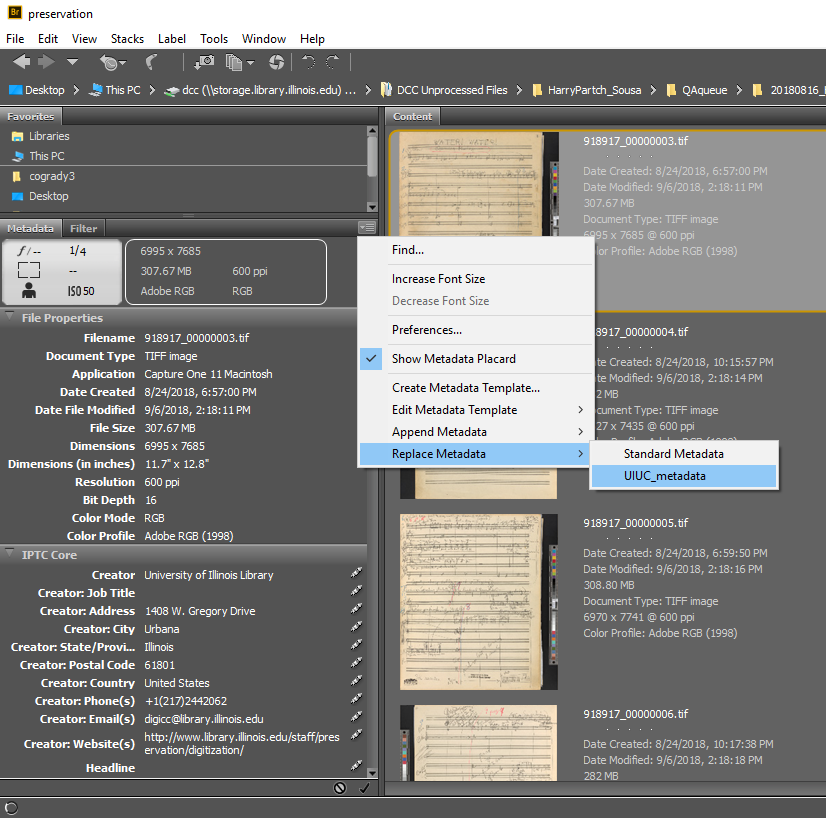Select Create Metadata Template option
Viewport: 826px width, 818px height.
click(x=465, y=388)
